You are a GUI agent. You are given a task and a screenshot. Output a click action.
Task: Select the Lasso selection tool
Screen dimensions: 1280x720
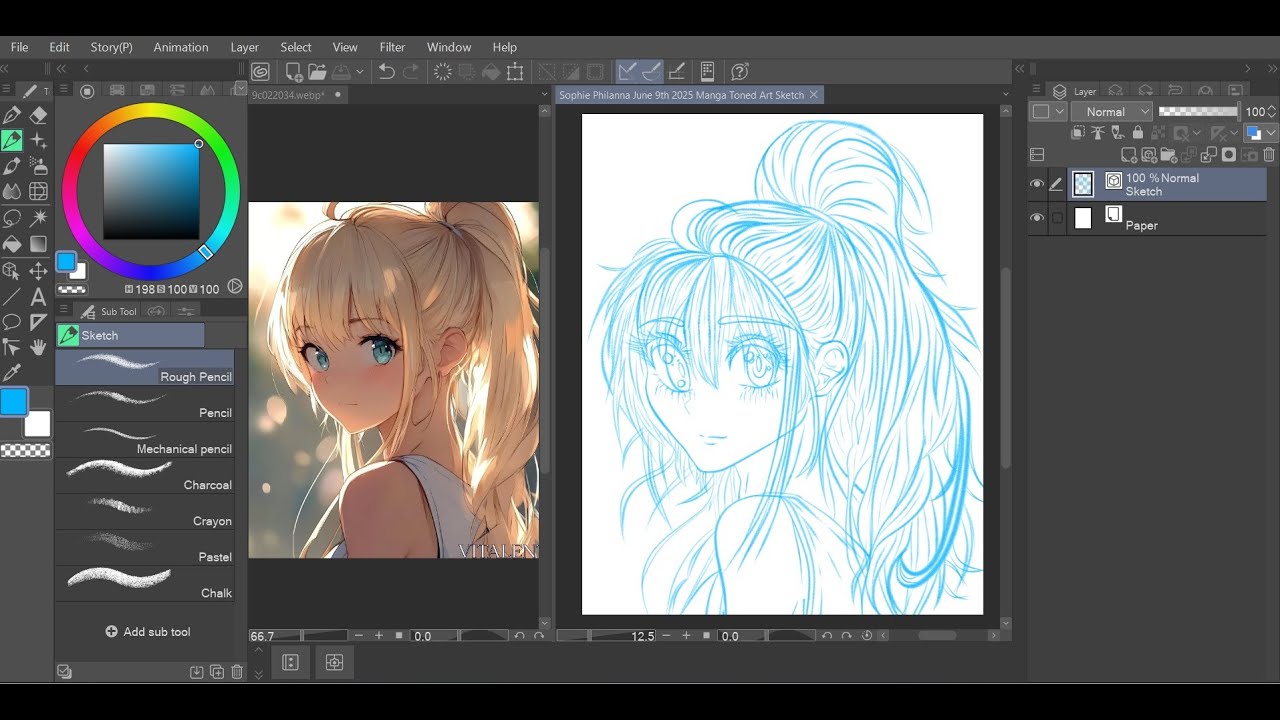(12, 217)
